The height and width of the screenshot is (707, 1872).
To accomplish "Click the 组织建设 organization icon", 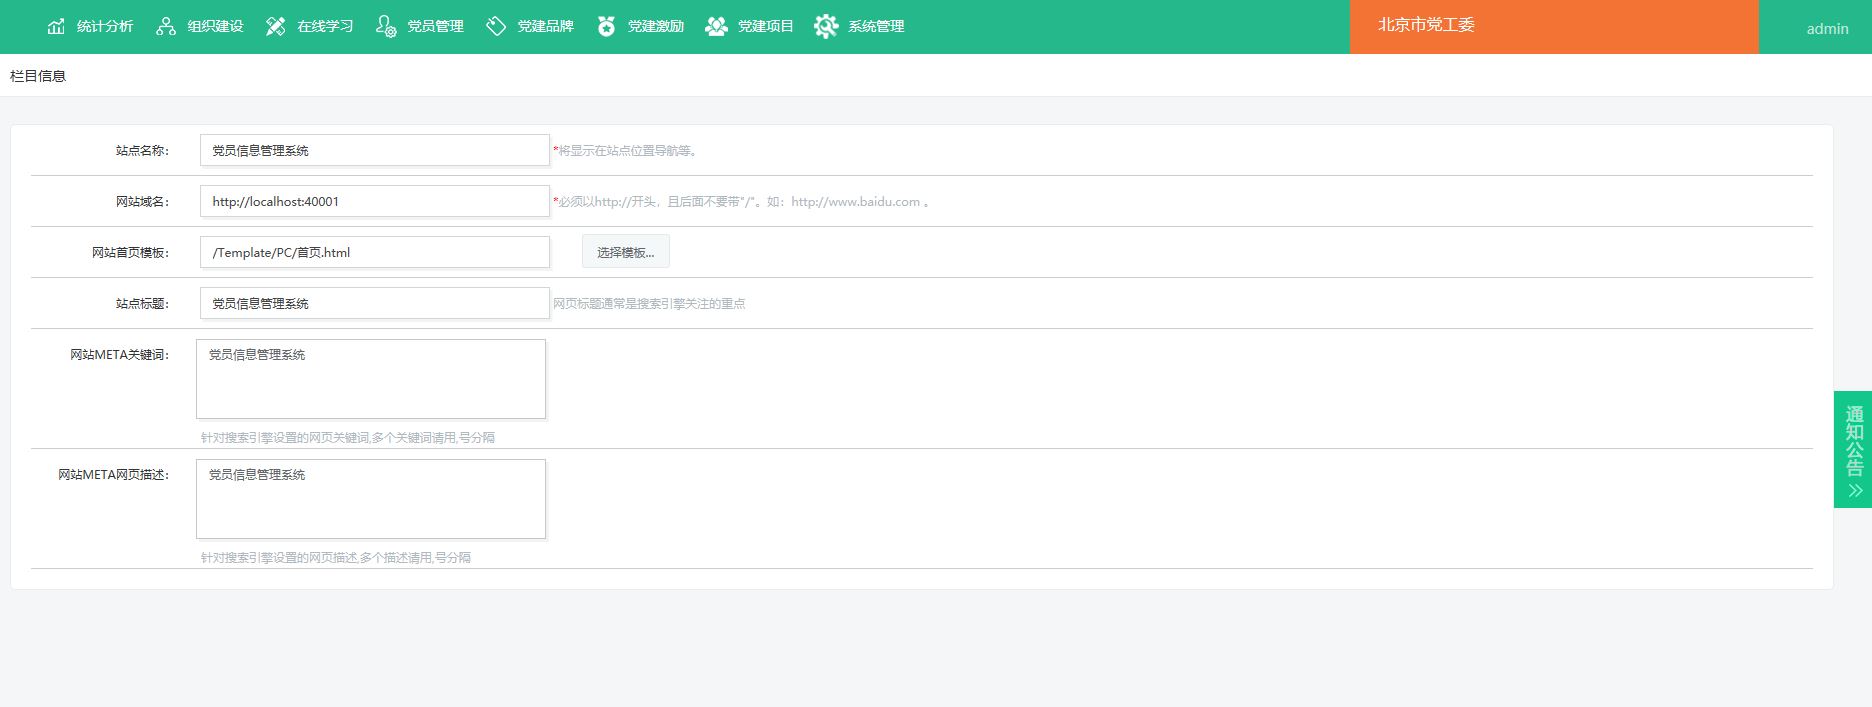I will 166,26.
